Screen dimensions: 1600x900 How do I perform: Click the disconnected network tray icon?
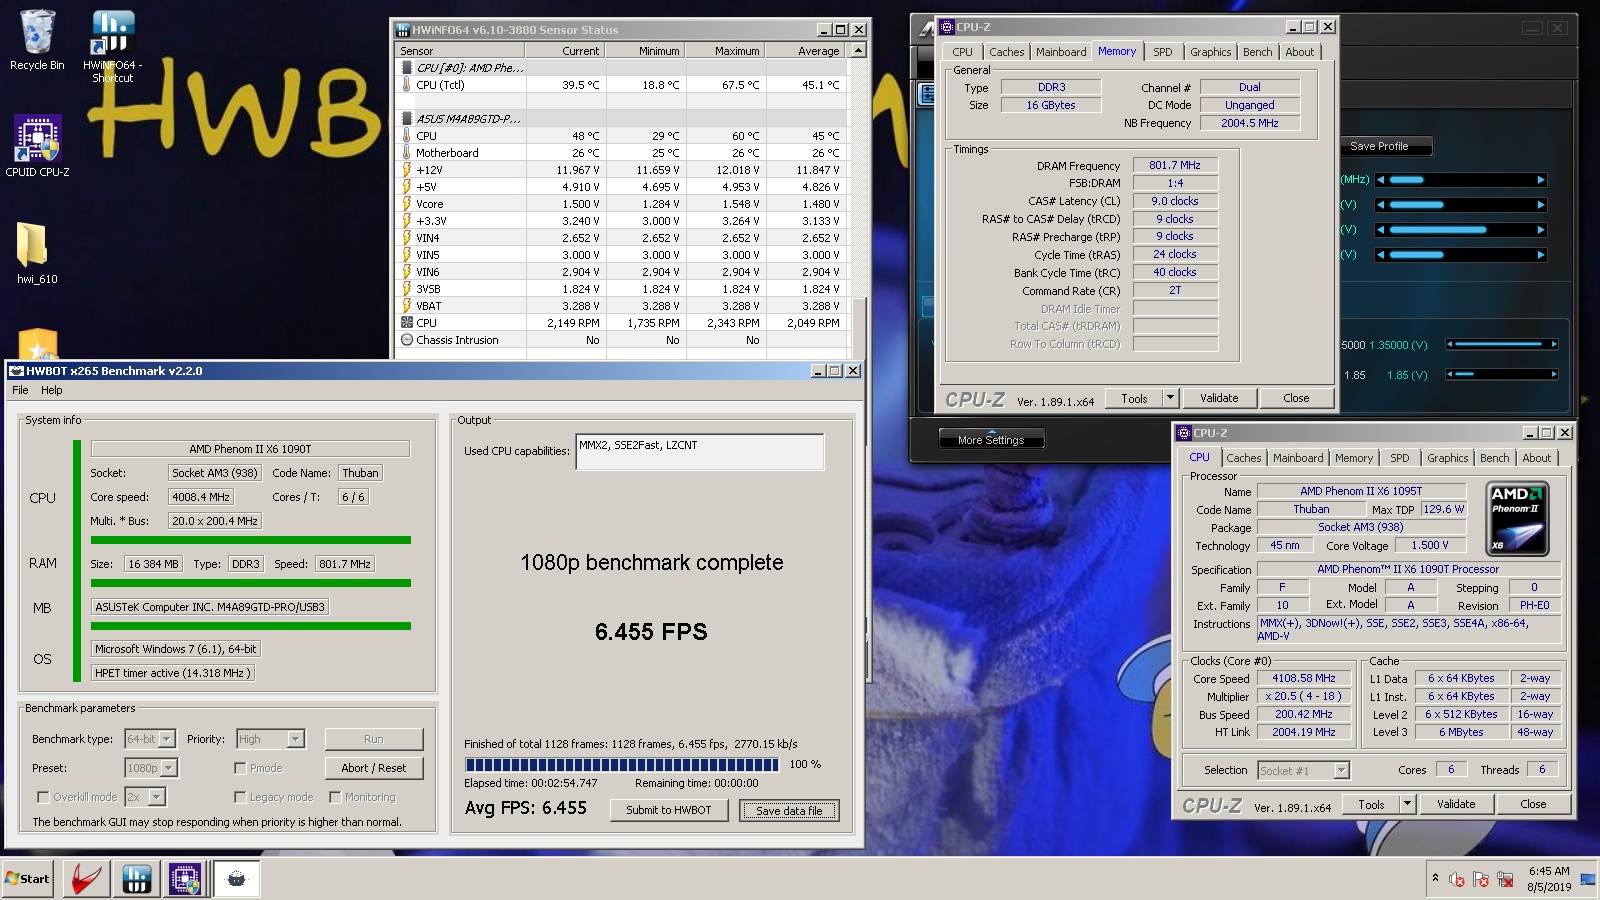[1504, 880]
